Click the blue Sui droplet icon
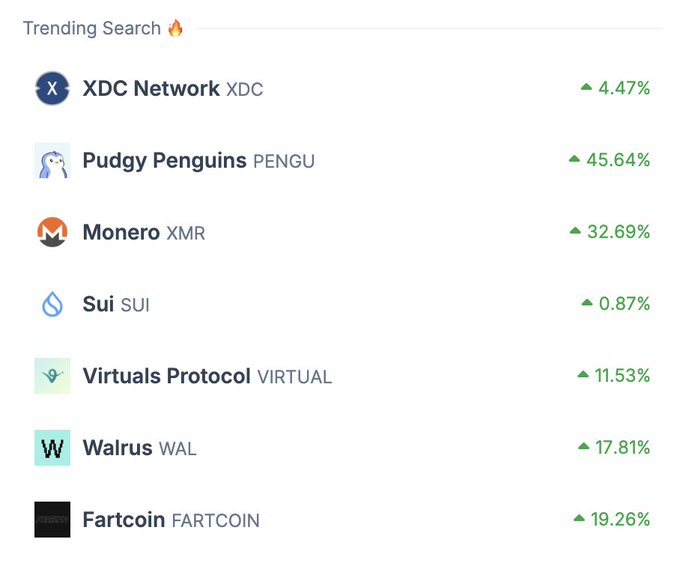680x563 pixels. 52,304
